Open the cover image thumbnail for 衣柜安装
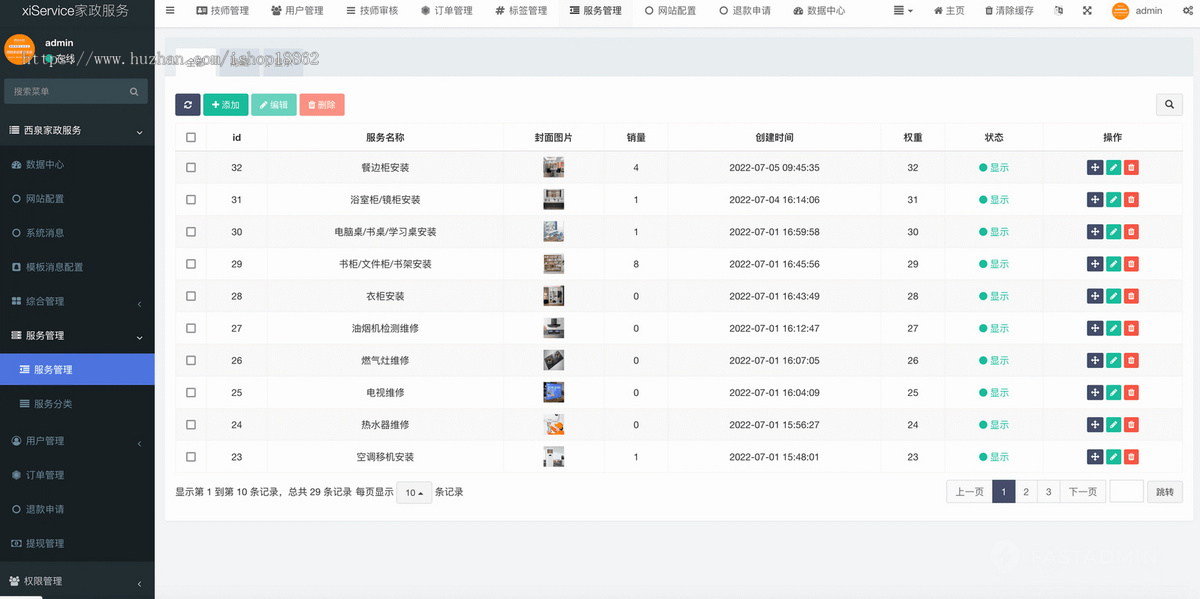 tap(553, 295)
